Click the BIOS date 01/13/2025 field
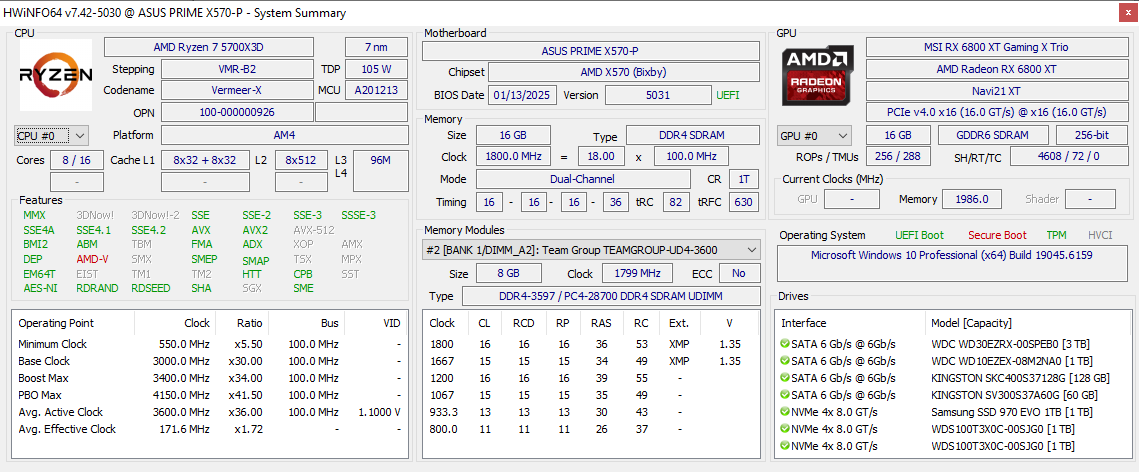This screenshot has height=472, width=1139. tap(524, 95)
